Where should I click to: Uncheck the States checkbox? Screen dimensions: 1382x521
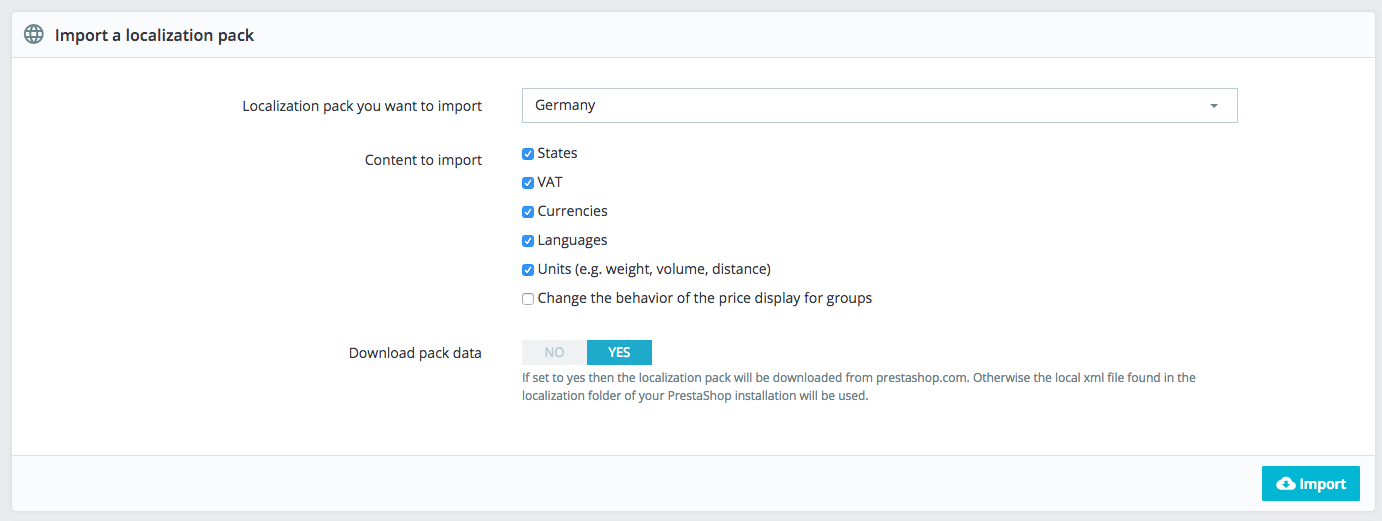coord(528,154)
